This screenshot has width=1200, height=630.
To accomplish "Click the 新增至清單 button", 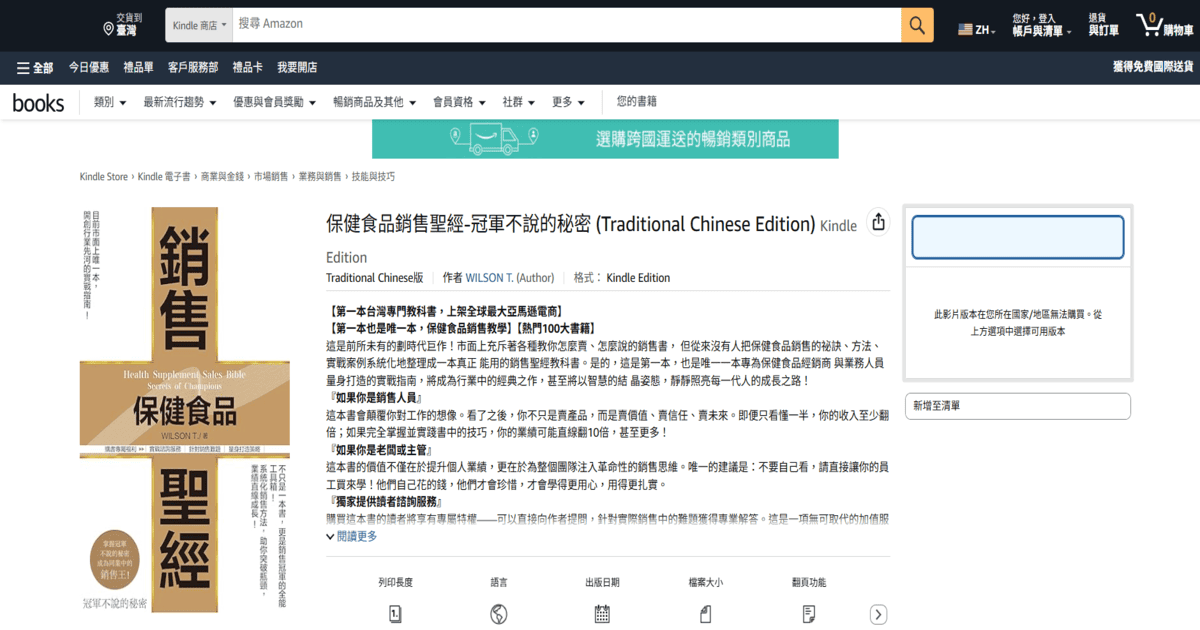I will point(1016,406).
